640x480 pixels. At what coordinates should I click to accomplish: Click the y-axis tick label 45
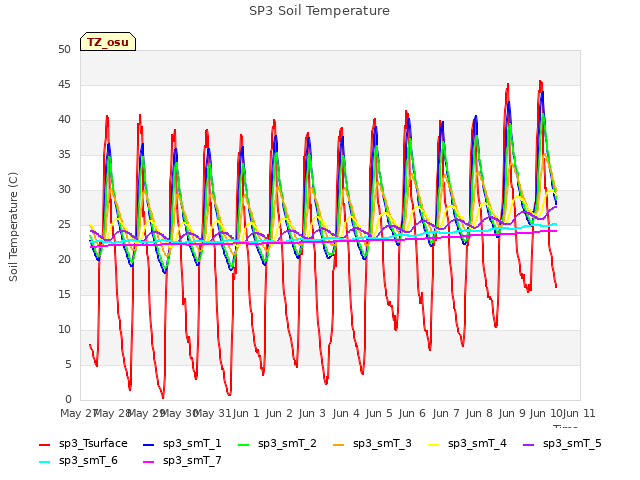pyautogui.click(x=64, y=84)
